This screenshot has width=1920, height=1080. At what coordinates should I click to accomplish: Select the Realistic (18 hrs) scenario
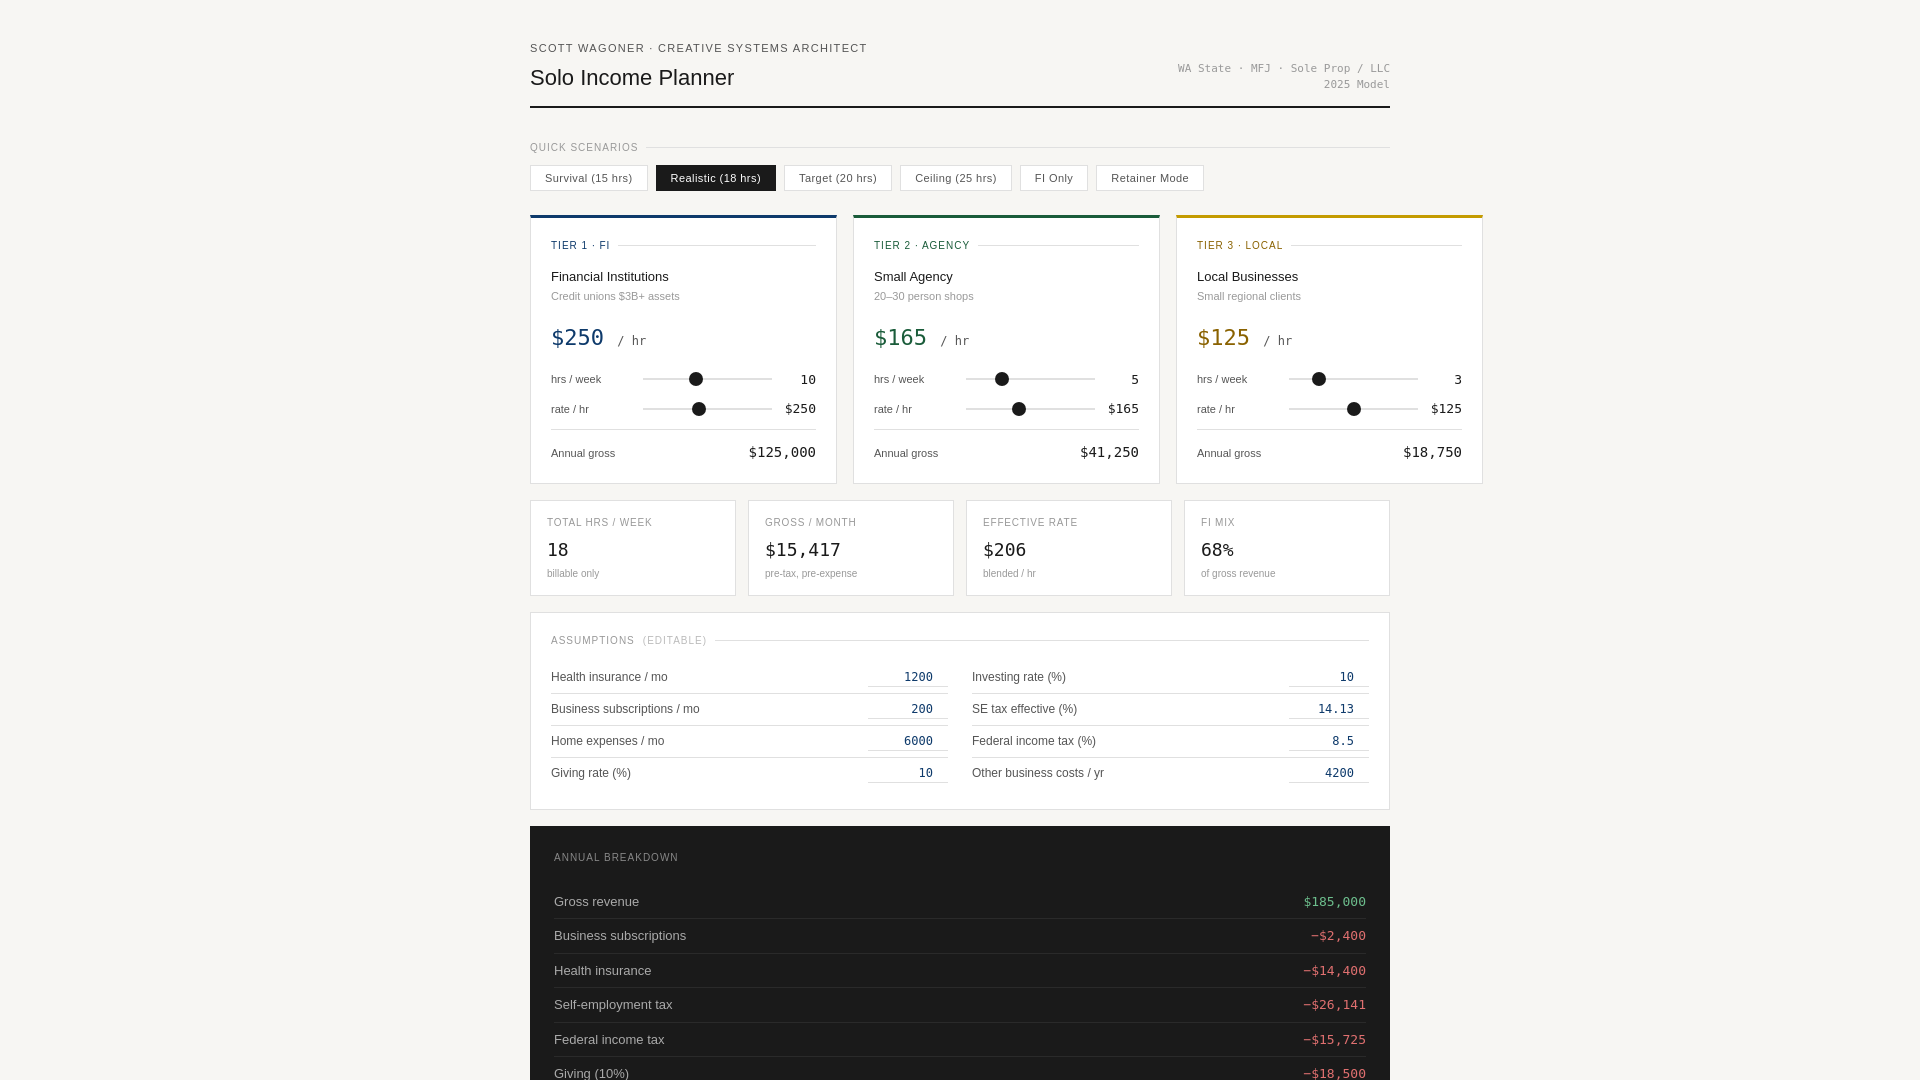(716, 178)
